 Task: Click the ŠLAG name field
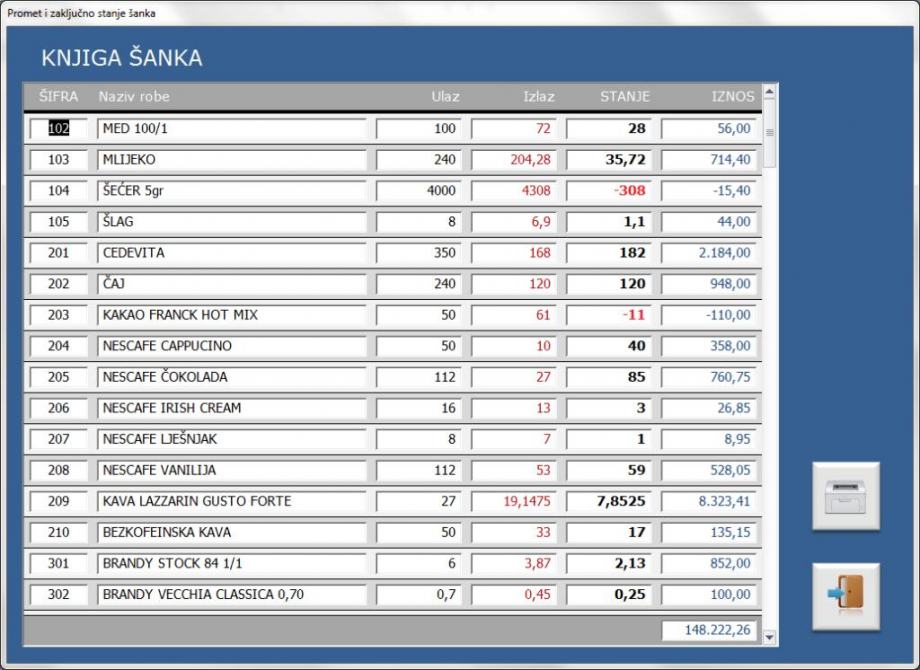pos(232,222)
